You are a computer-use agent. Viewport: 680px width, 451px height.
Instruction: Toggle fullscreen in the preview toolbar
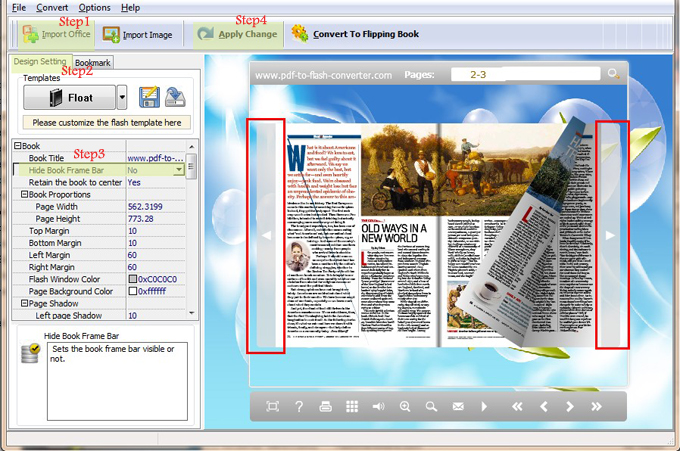(272, 406)
